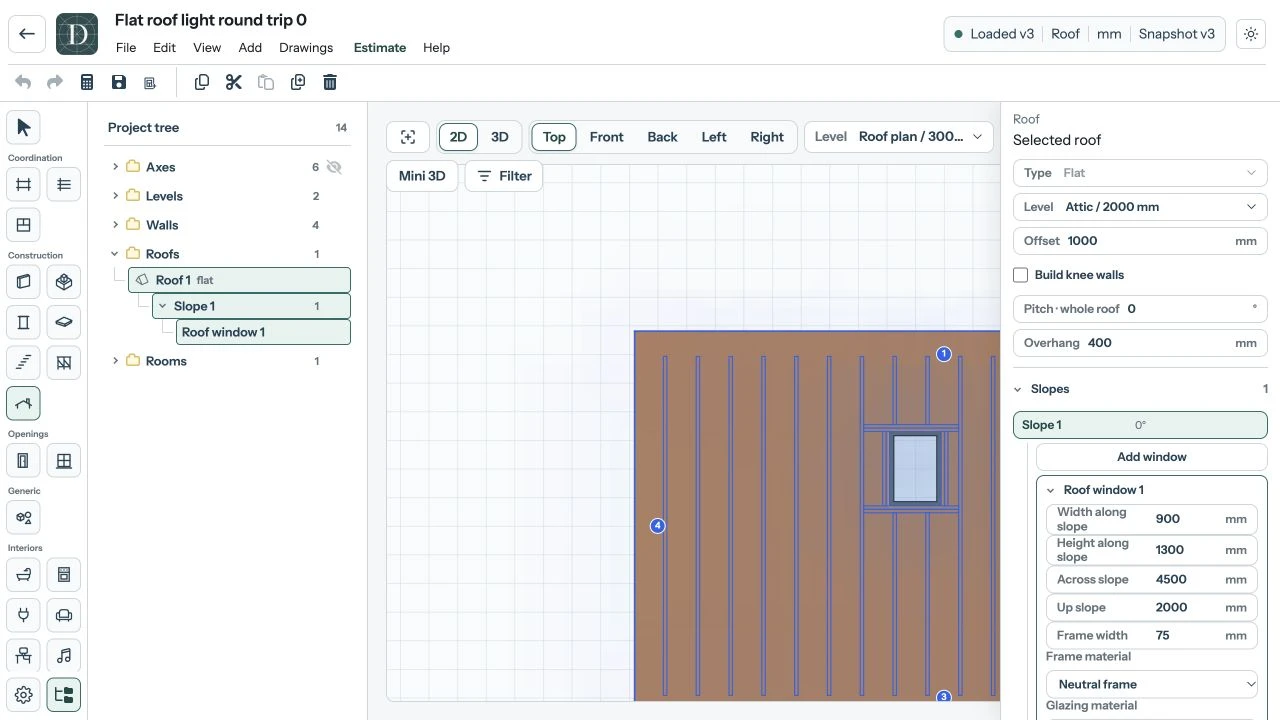
Task: Pick the column tool
Action: (23, 322)
